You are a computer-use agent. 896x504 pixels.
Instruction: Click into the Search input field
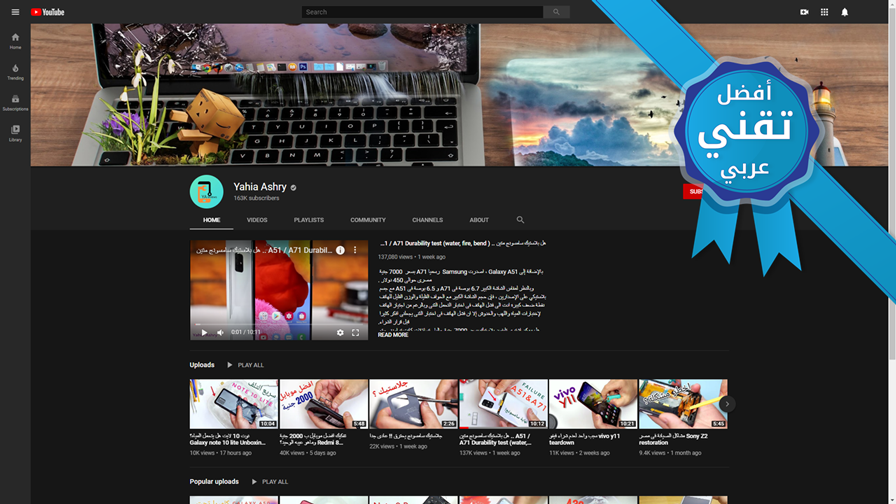[422, 12]
